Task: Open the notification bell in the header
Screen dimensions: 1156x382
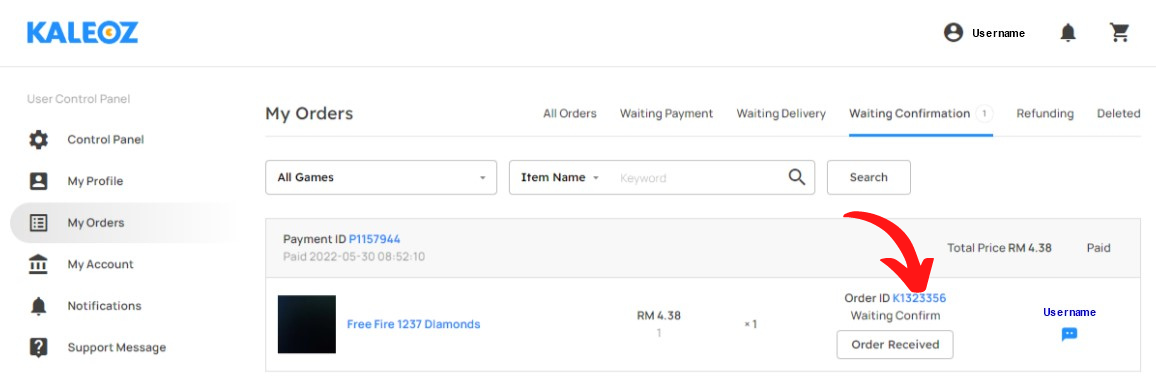Action: [1068, 32]
